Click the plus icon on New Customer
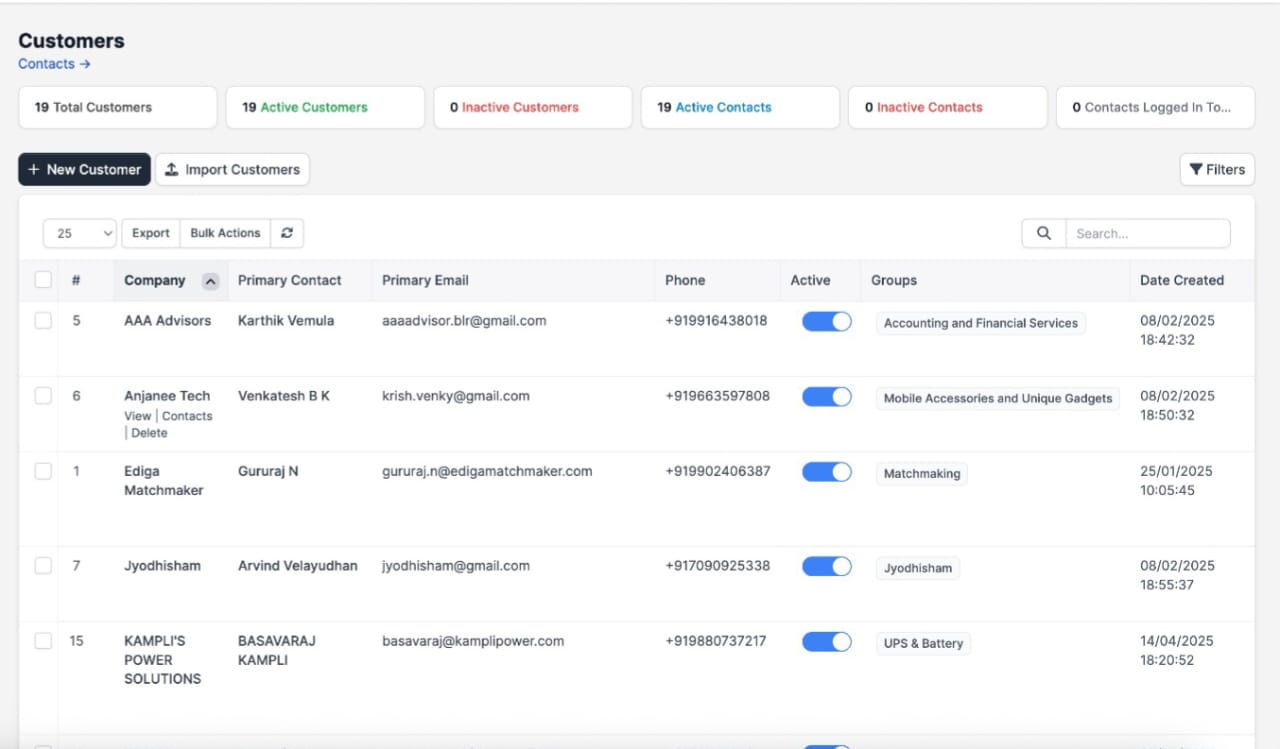 (x=34, y=170)
